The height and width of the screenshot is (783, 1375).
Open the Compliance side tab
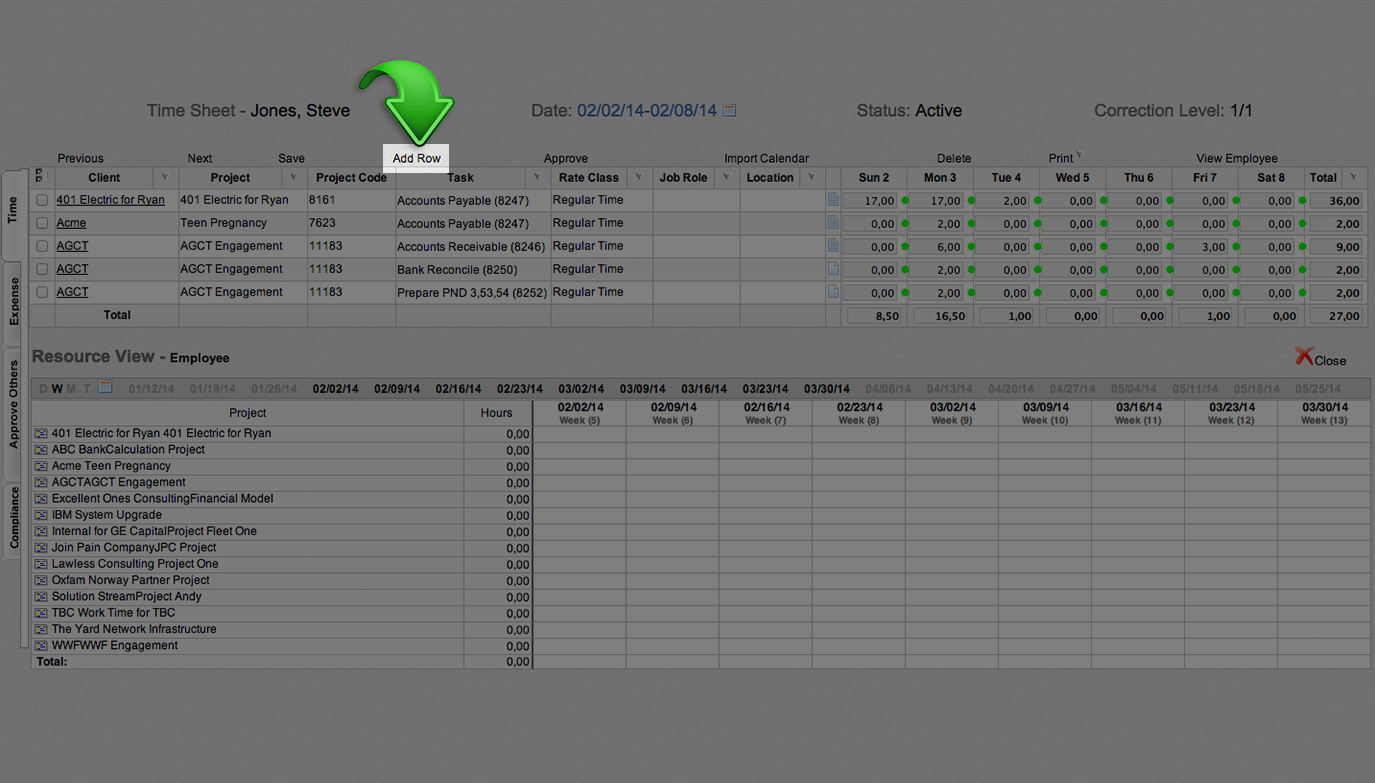14,517
